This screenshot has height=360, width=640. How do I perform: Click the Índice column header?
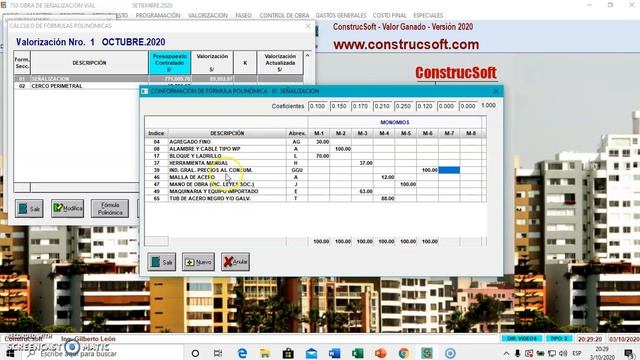(156, 133)
